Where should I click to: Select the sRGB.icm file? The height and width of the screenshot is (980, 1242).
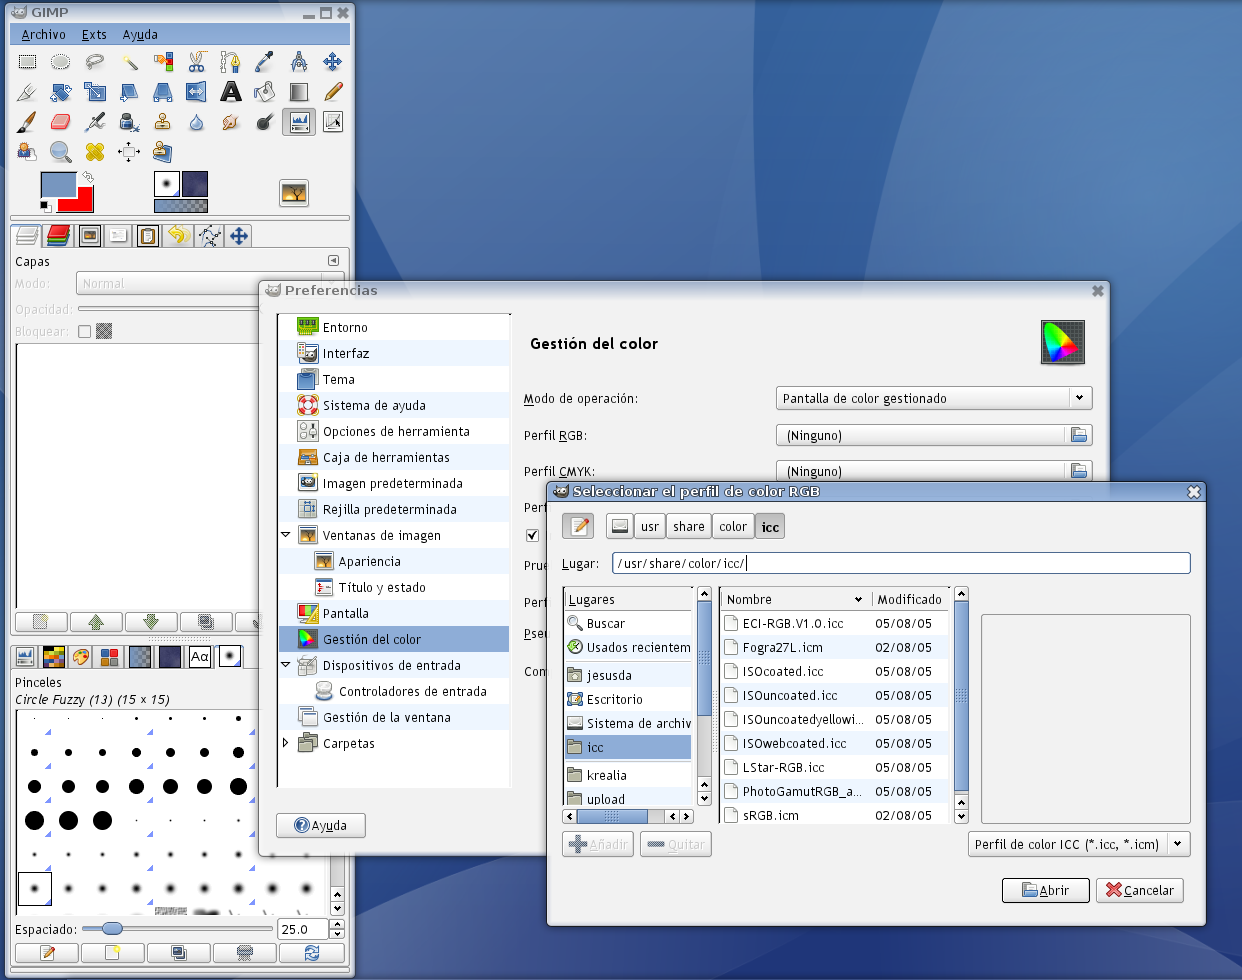pyautogui.click(x=832, y=815)
